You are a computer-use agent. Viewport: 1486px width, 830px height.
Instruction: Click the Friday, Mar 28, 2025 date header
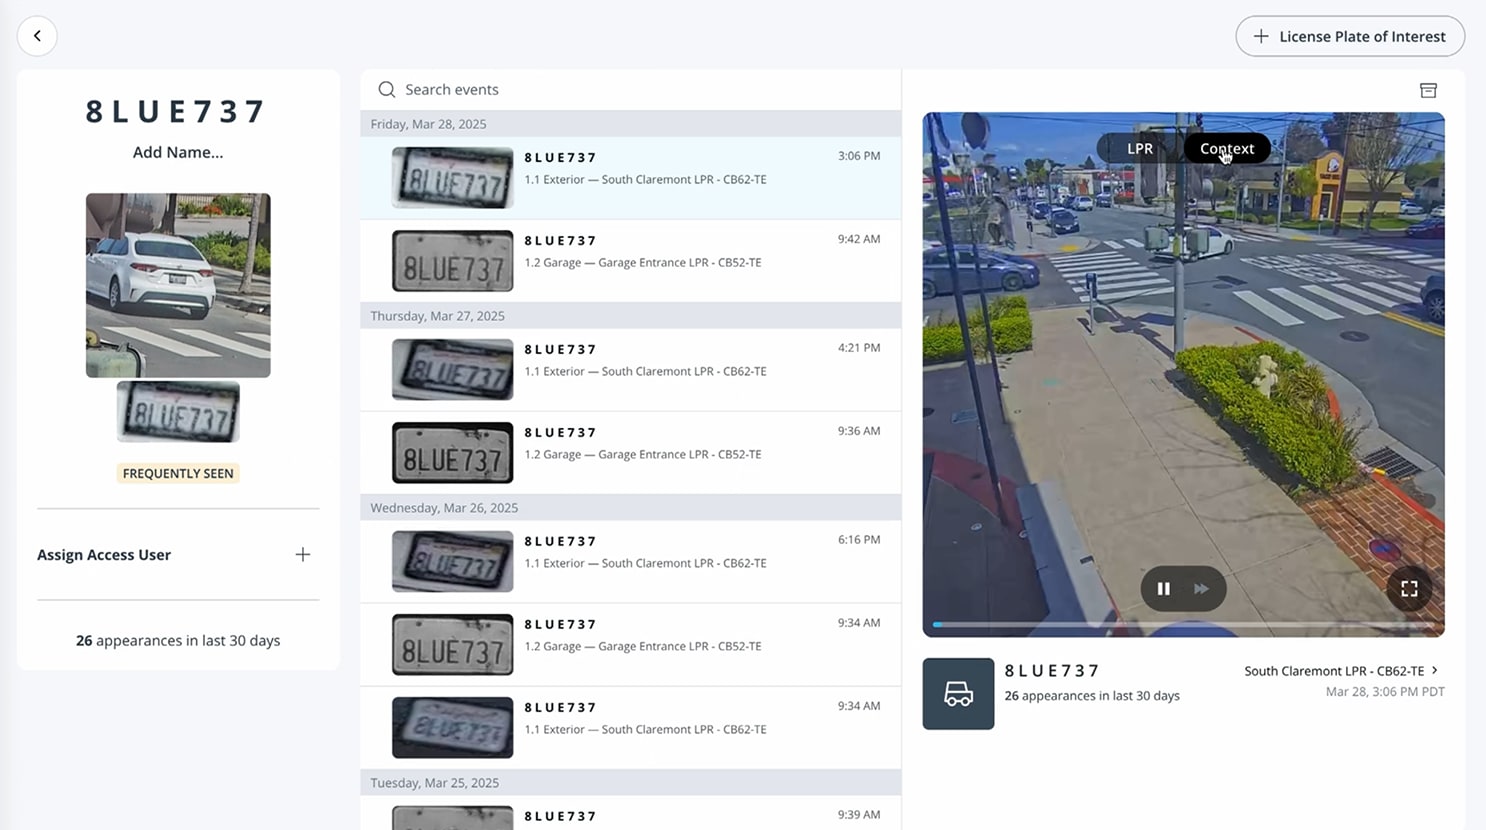tap(630, 124)
